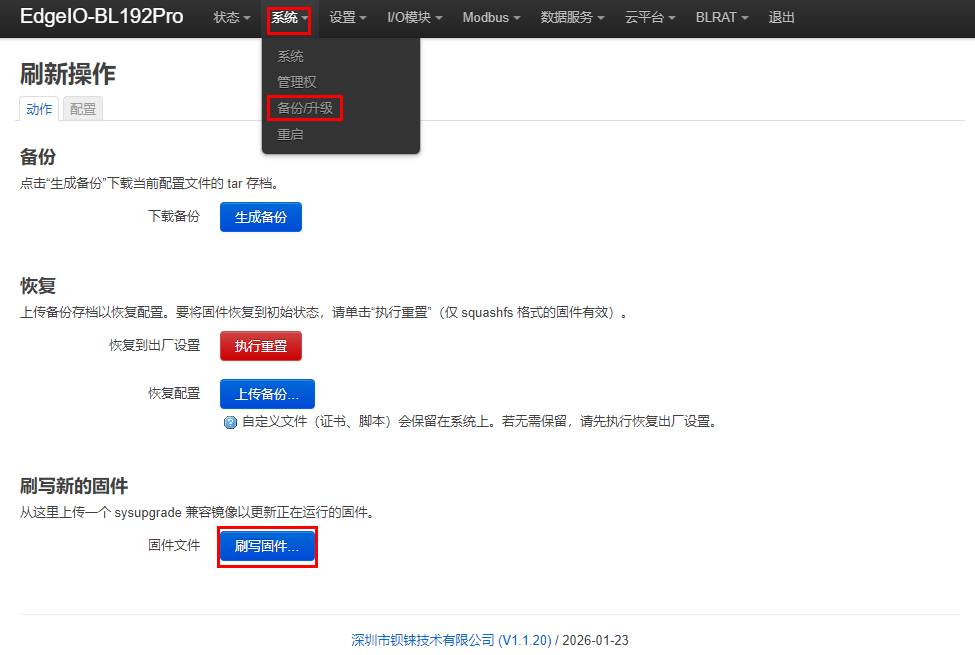The height and width of the screenshot is (655, 975).
Task: Expand the 数据服务 menu
Action: point(572,17)
